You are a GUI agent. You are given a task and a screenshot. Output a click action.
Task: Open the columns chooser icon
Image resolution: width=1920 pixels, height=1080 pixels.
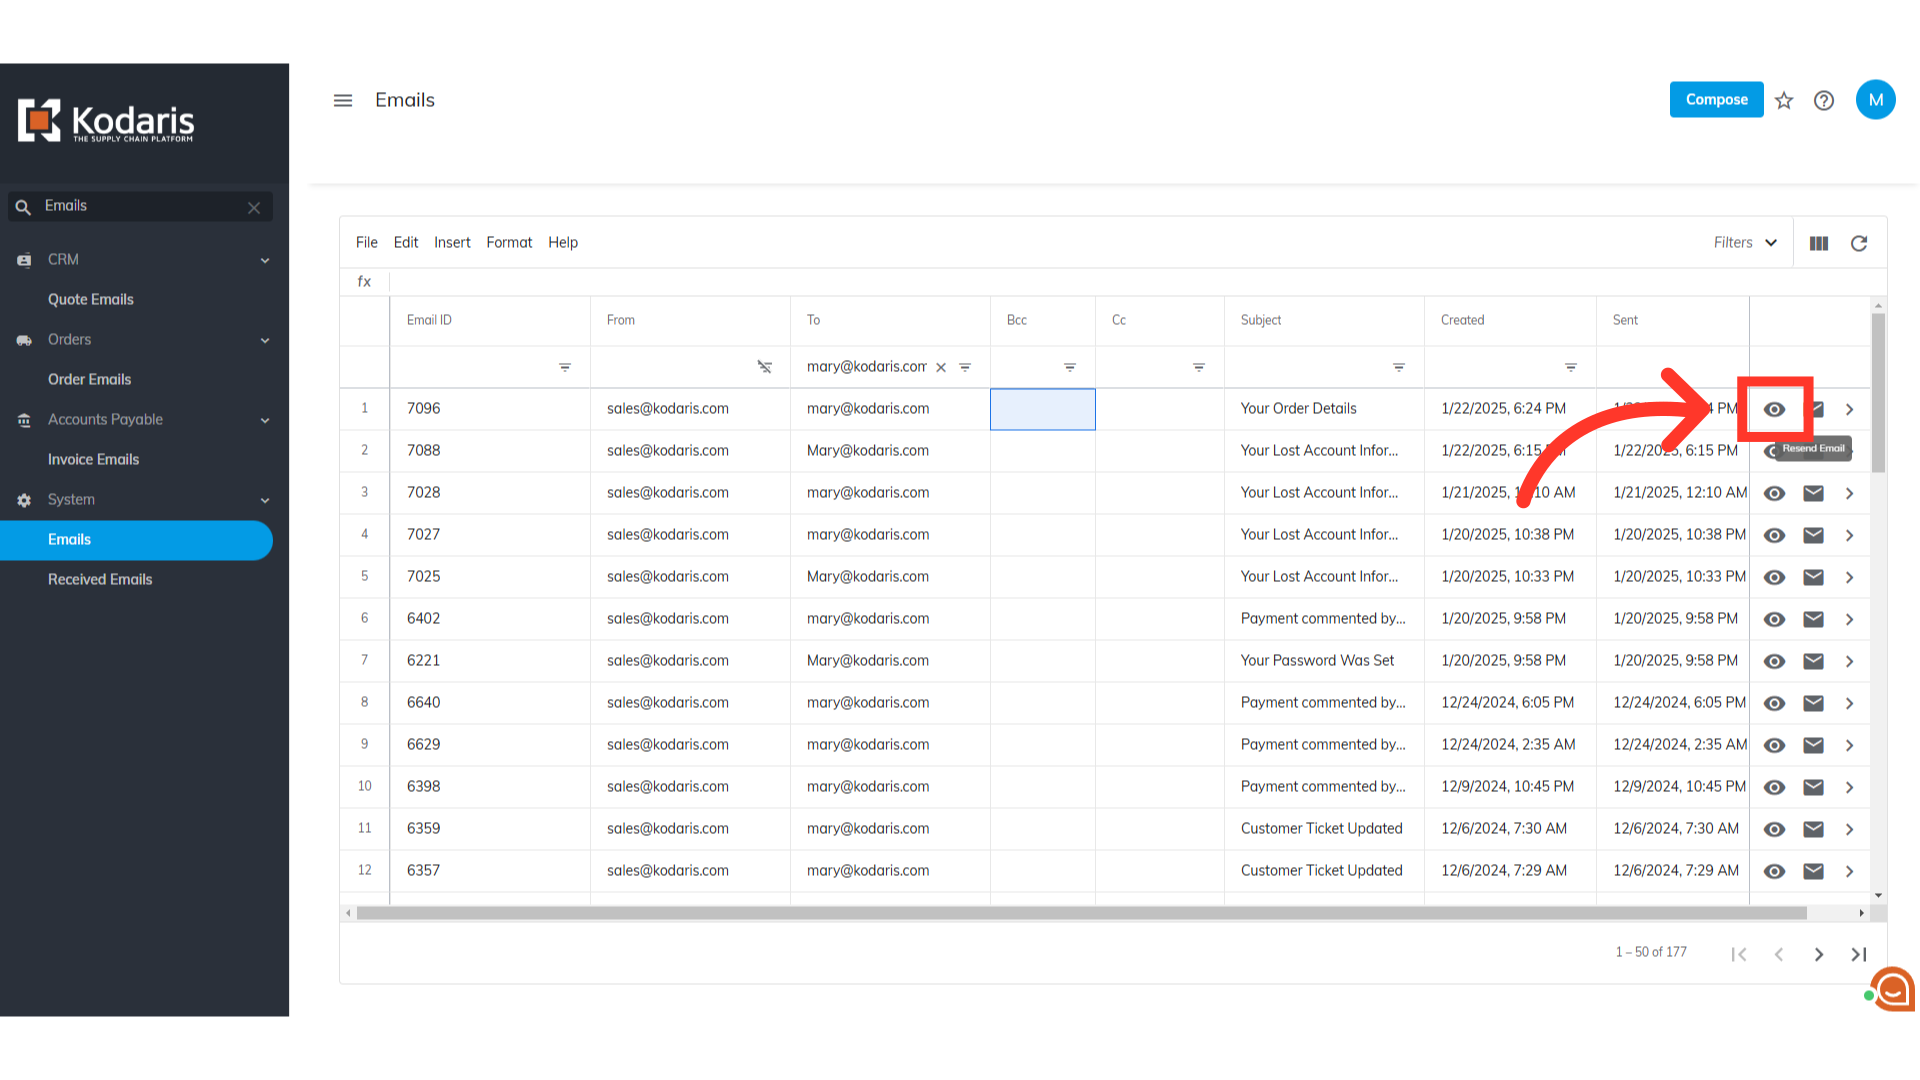[1819, 243]
